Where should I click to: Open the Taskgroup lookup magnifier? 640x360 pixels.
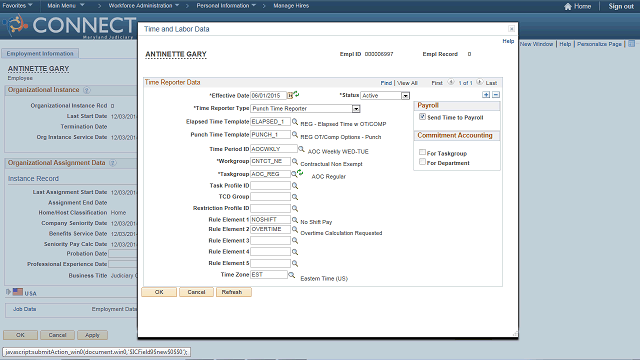293,174
